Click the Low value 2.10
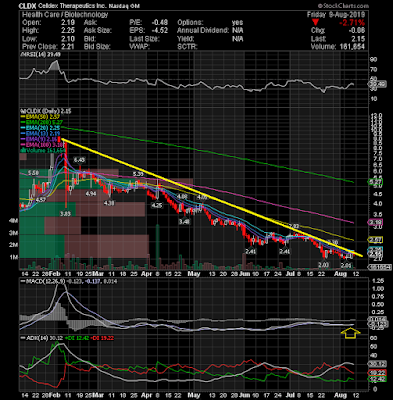This screenshot has width=393, height=400. coord(68,39)
